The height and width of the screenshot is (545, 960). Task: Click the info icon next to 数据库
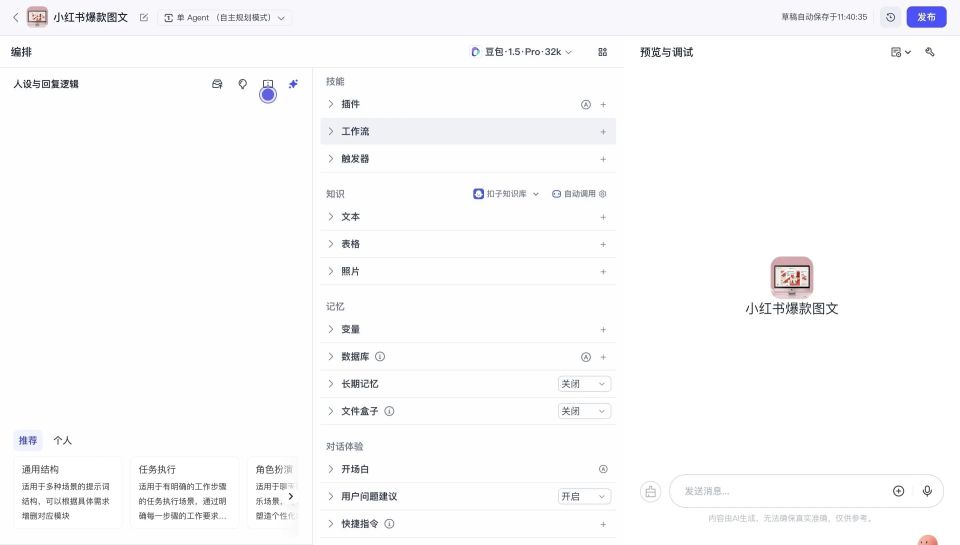pyautogui.click(x=380, y=356)
